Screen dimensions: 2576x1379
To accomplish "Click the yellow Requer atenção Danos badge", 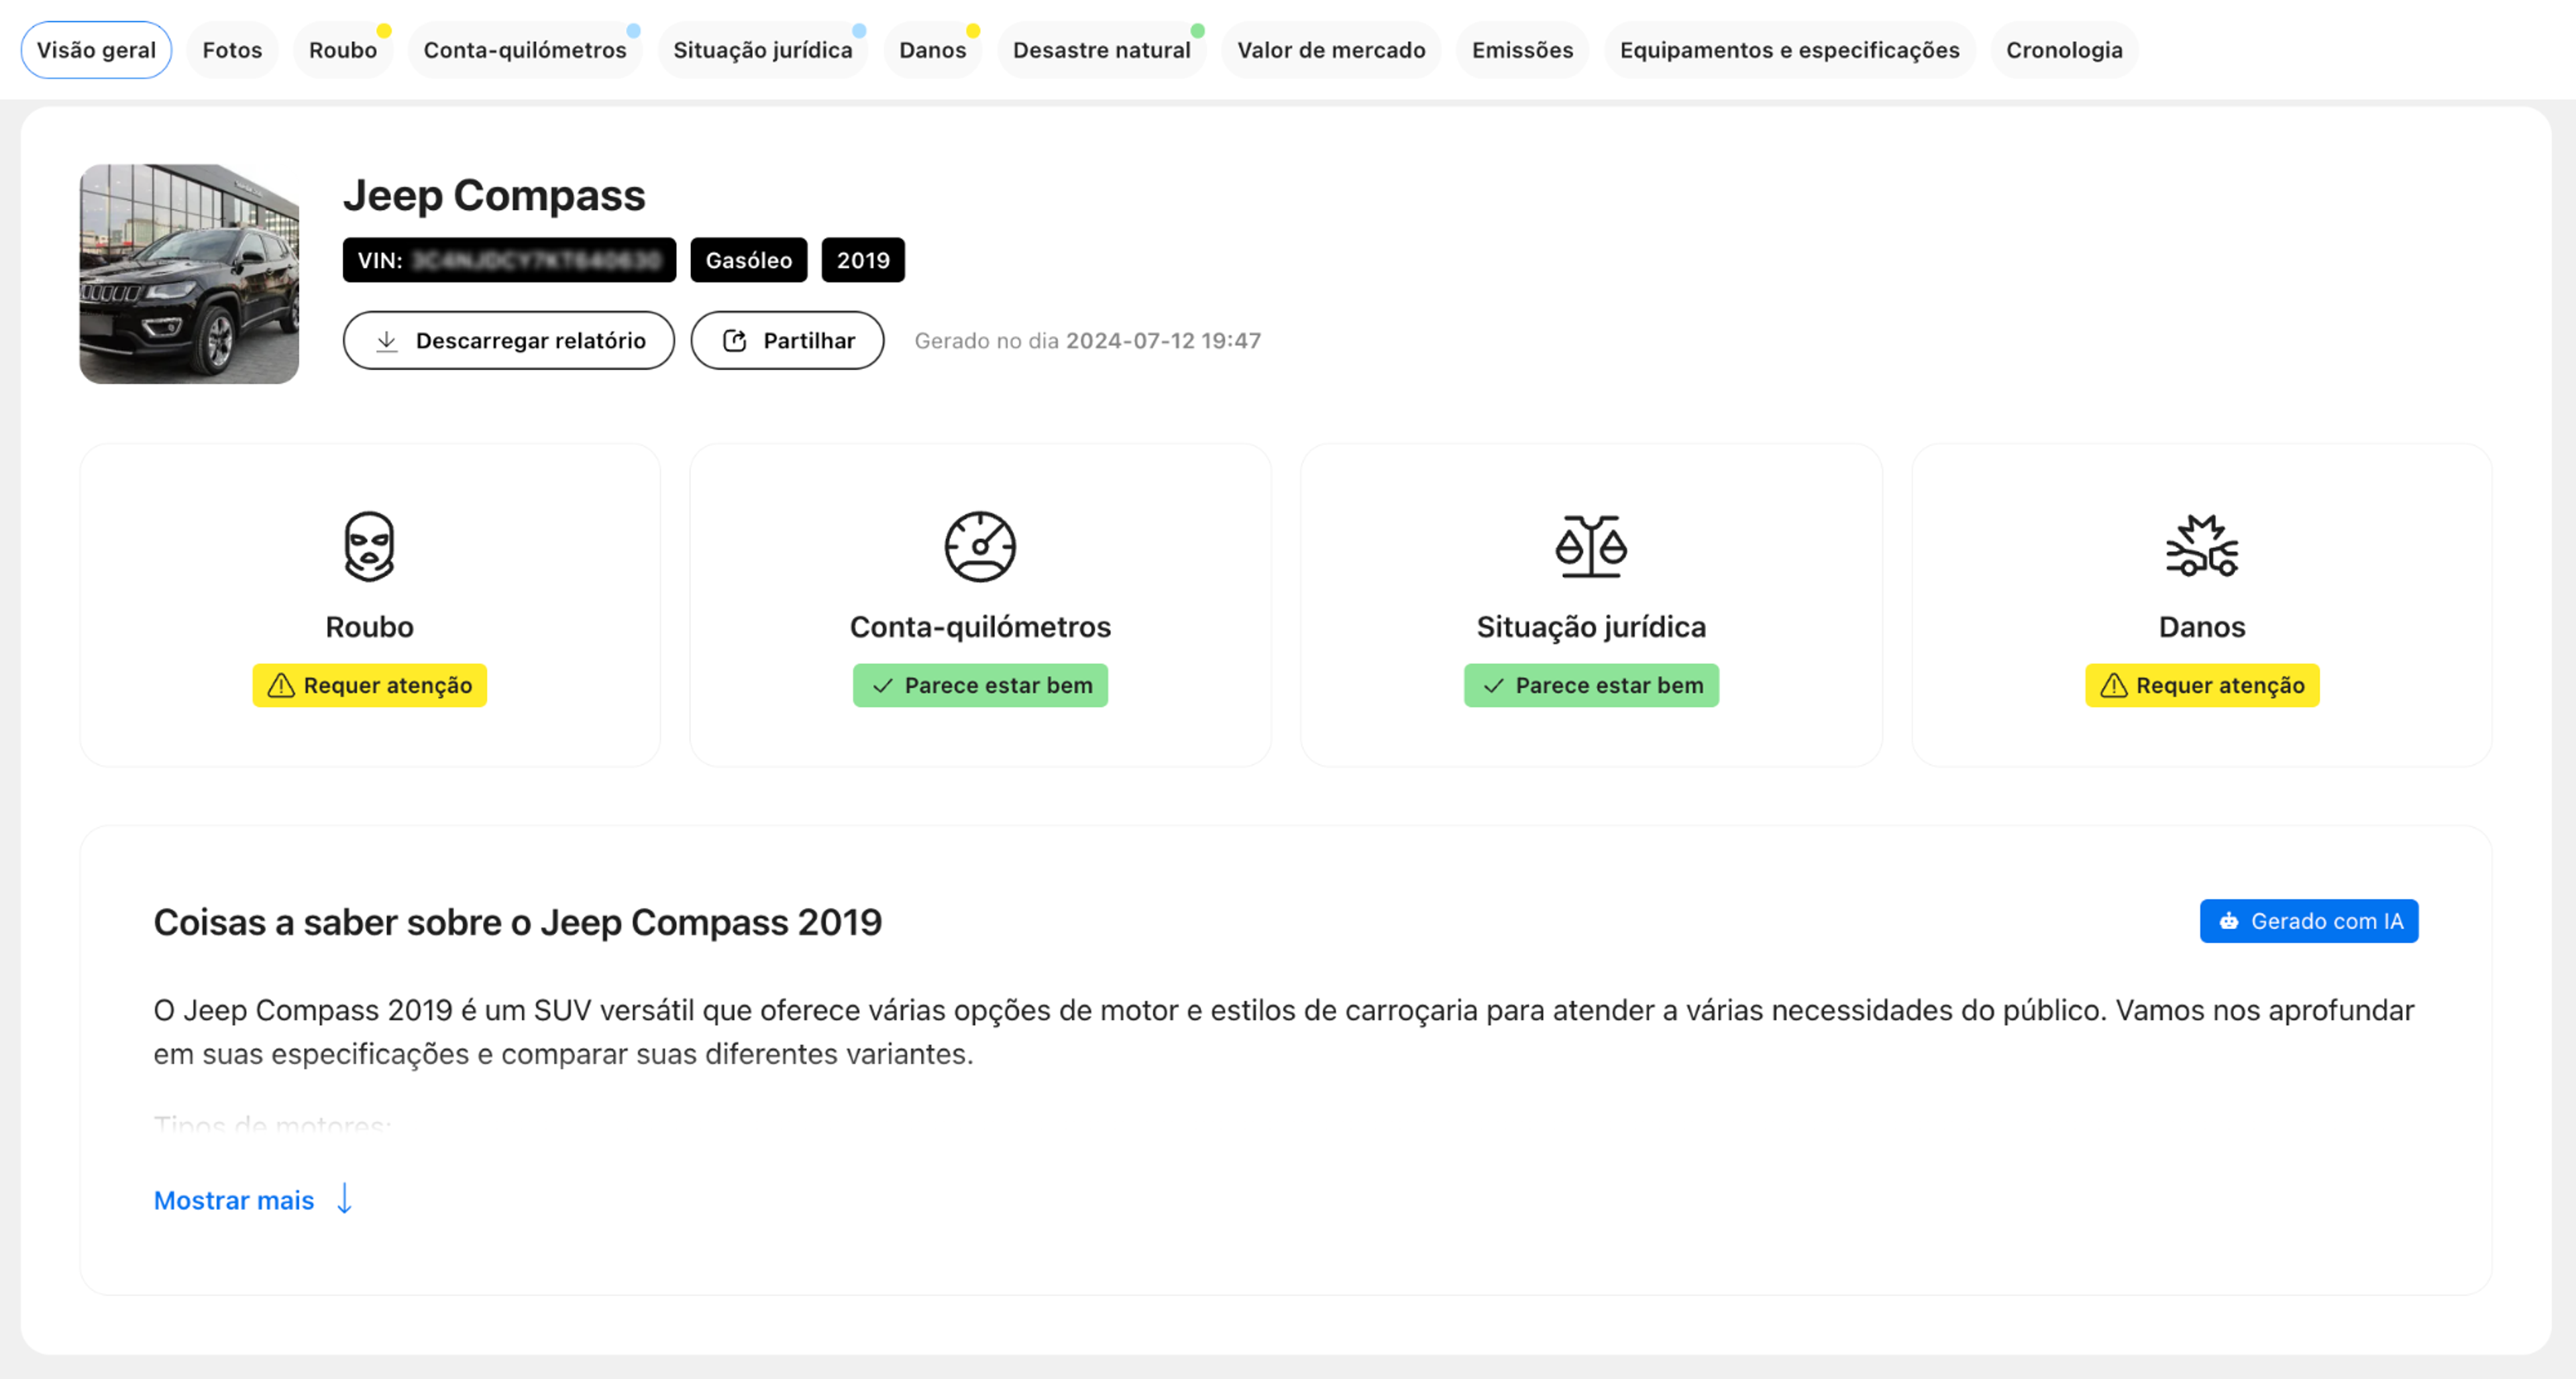I will click(x=2201, y=685).
